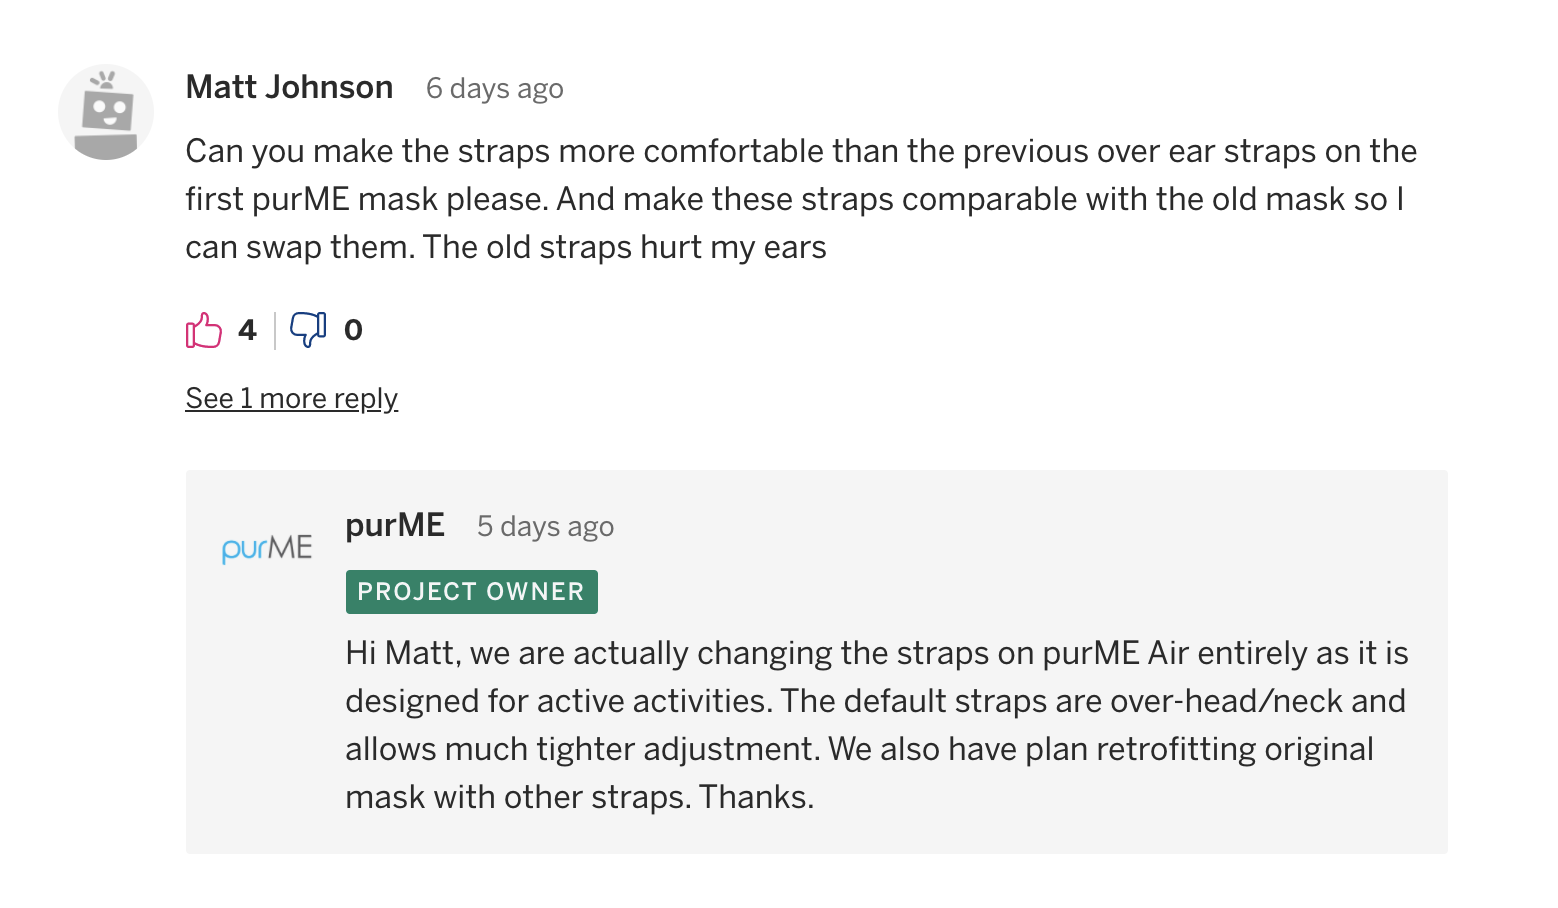This screenshot has width=1558, height=908.
Task: Click the line "The old straps hurt my ears"
Action: [x=625, y=247]
